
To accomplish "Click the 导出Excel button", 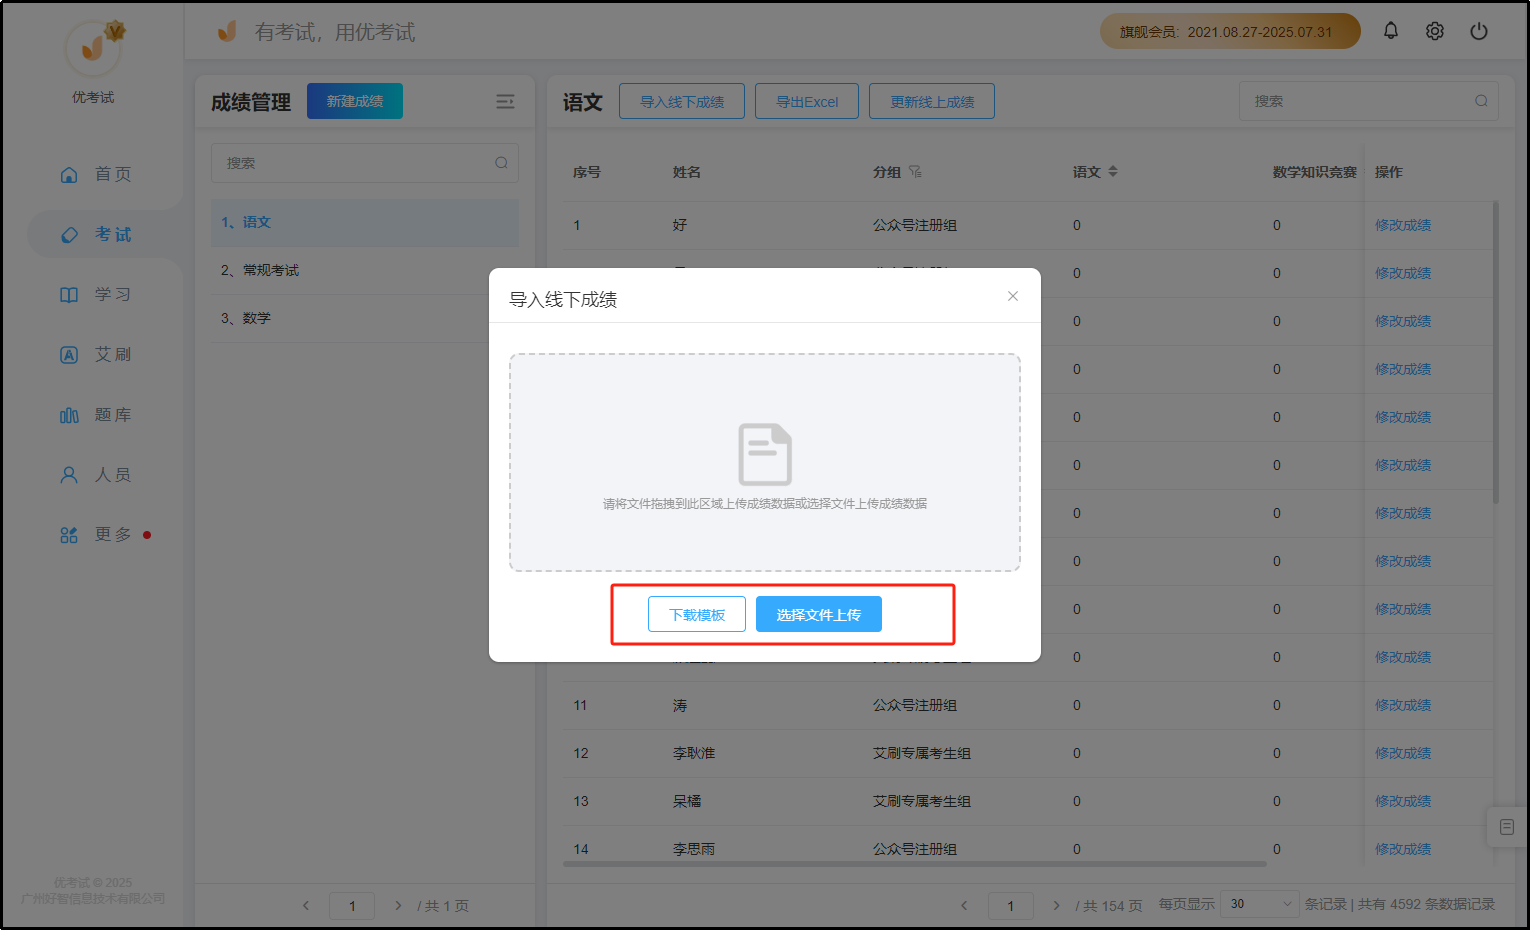I will click(x=807, y=101).
